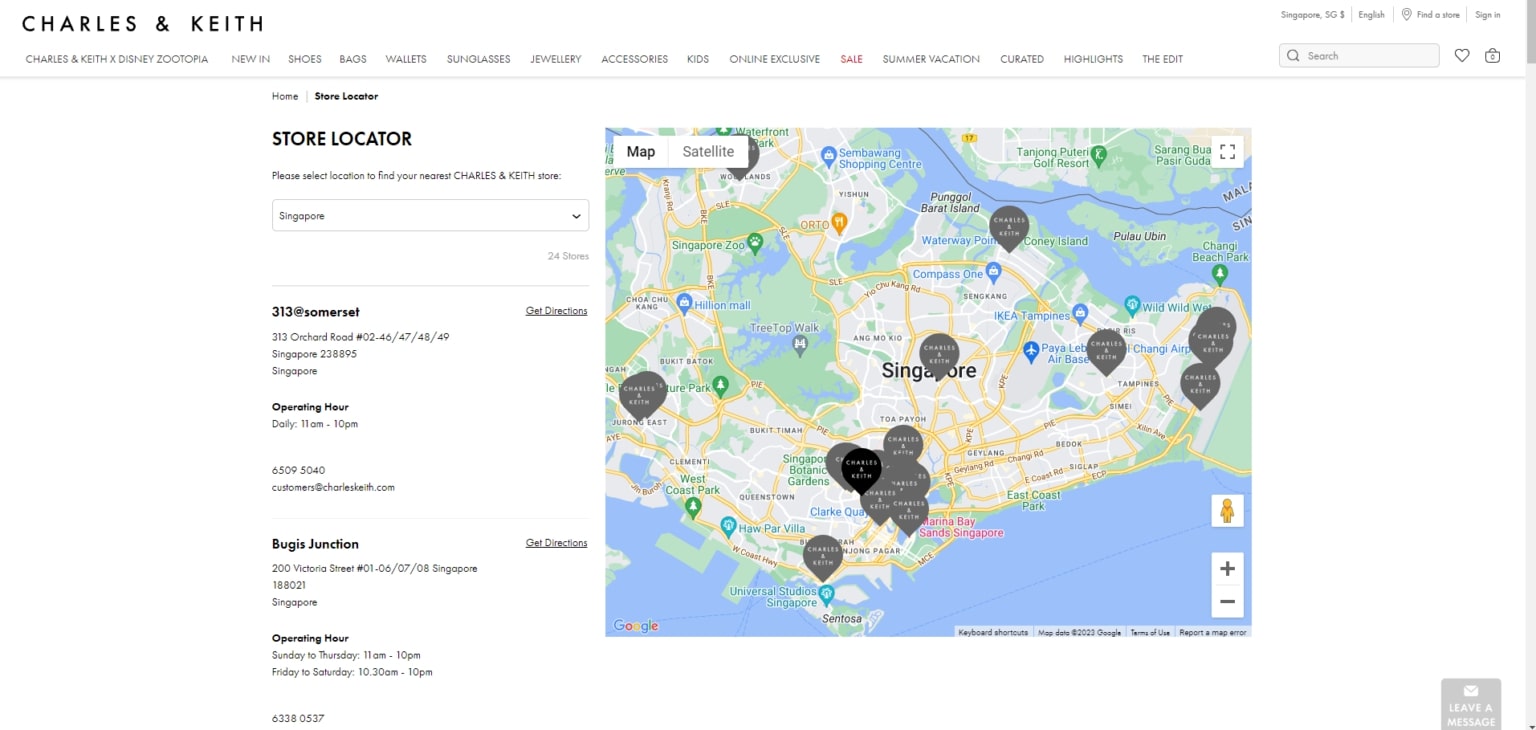This screenshot has height=730, width=1536.
Task: Switch map to Satellite view
Action: coord(708,152)
